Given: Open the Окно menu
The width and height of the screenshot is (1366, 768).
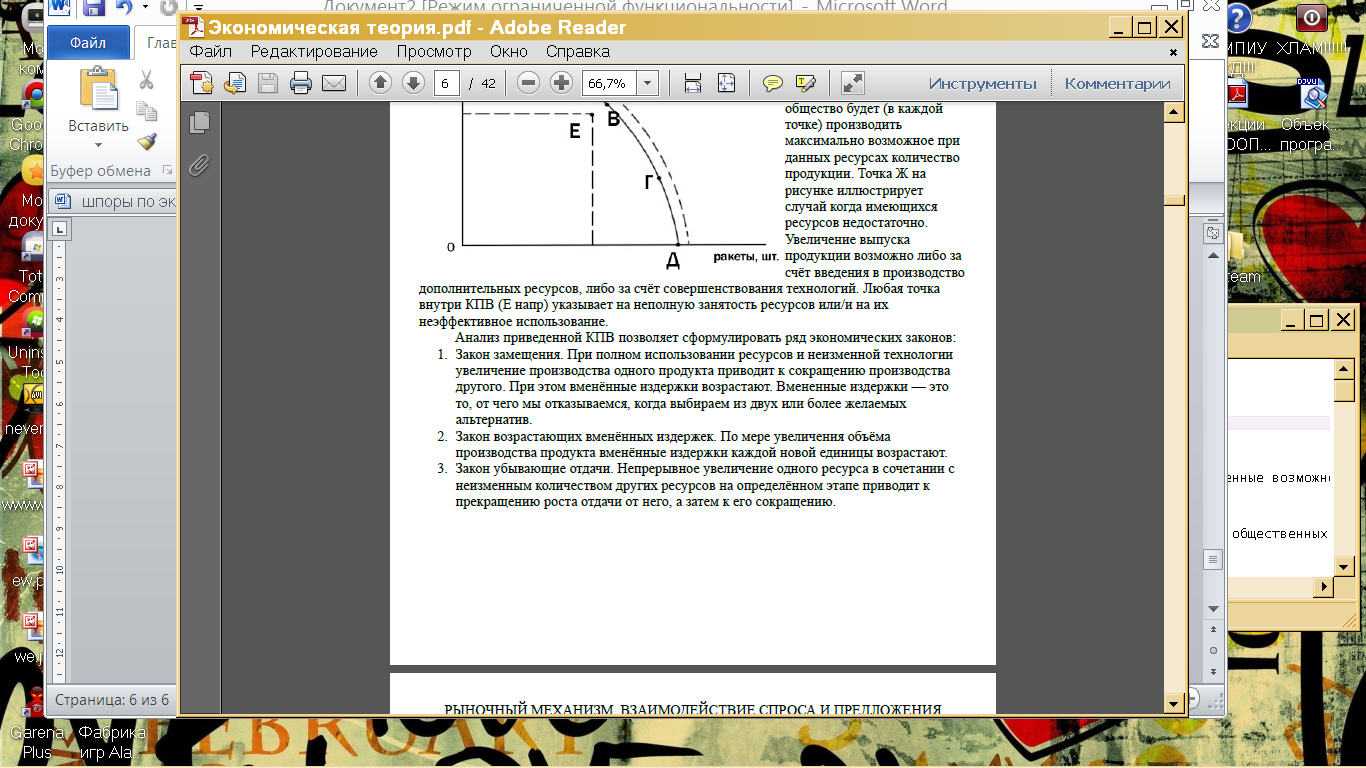Looking at the screenshot, I should tap(509, 52).
